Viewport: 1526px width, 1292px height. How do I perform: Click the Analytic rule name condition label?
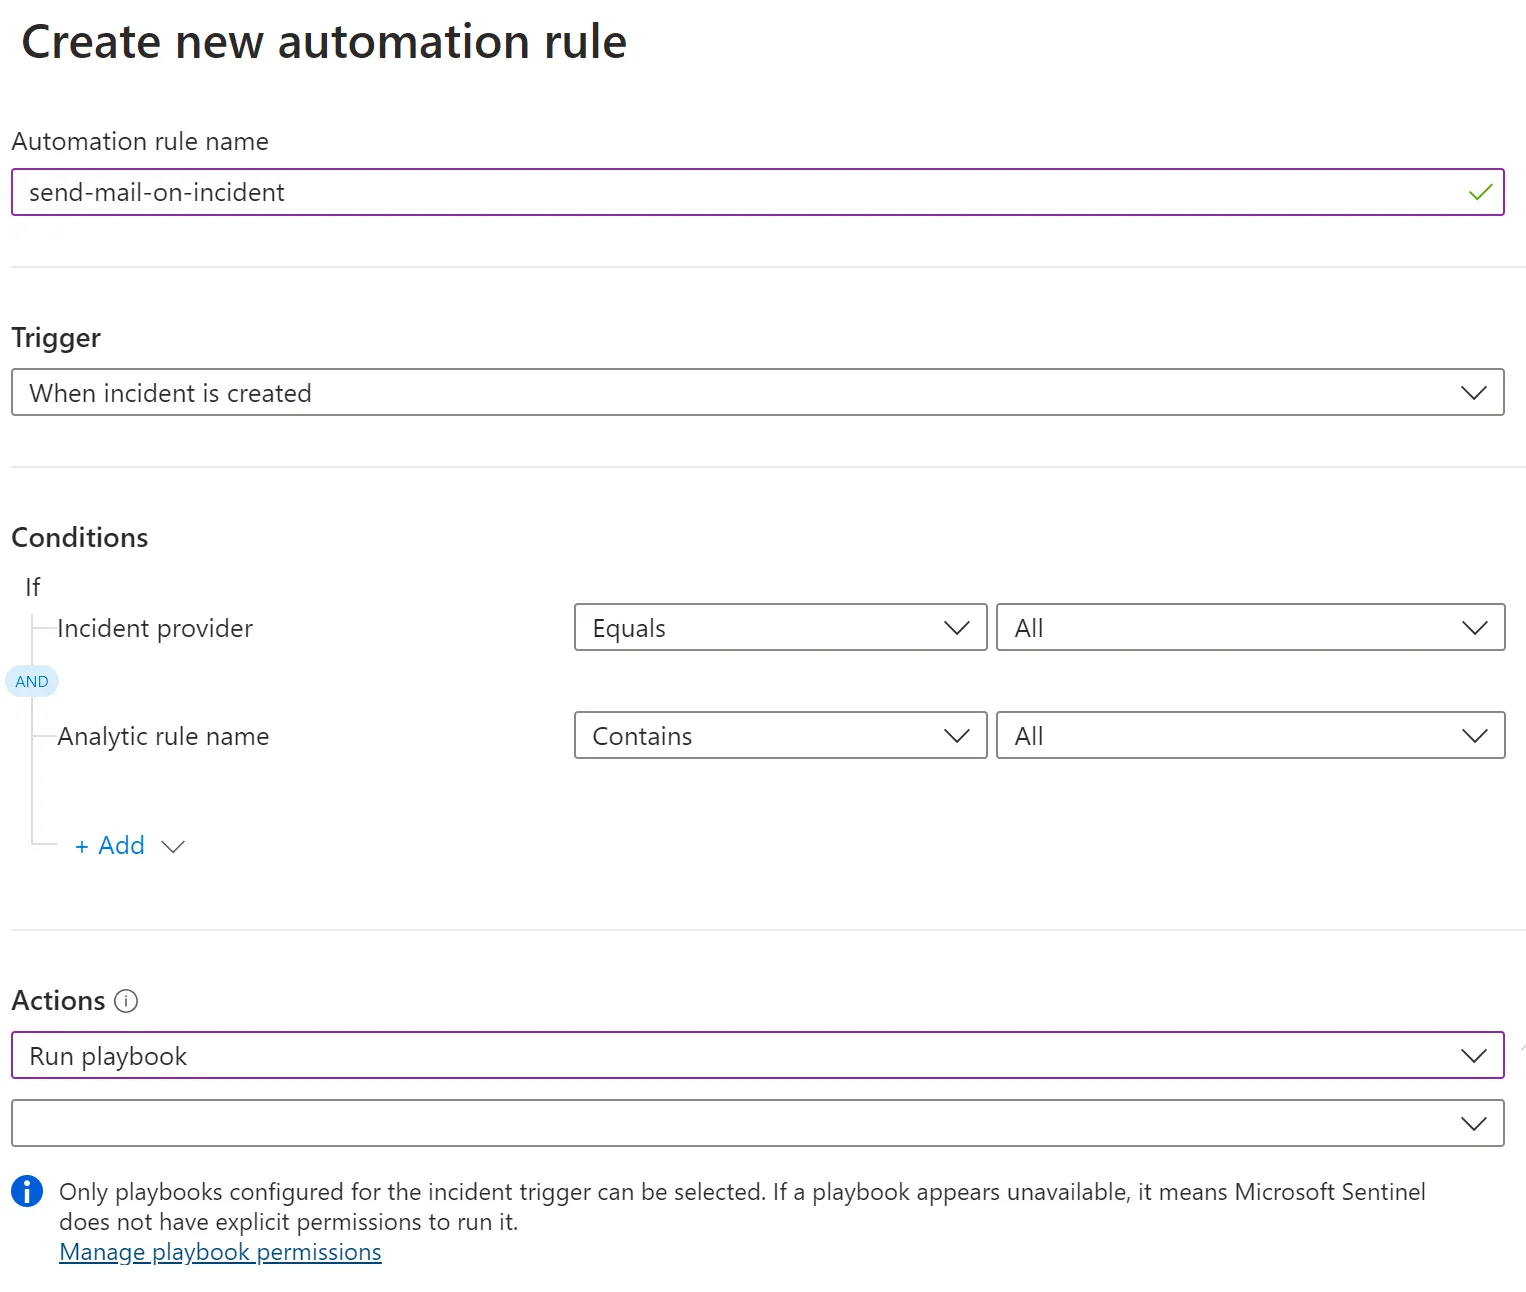(x=163, y=737)
